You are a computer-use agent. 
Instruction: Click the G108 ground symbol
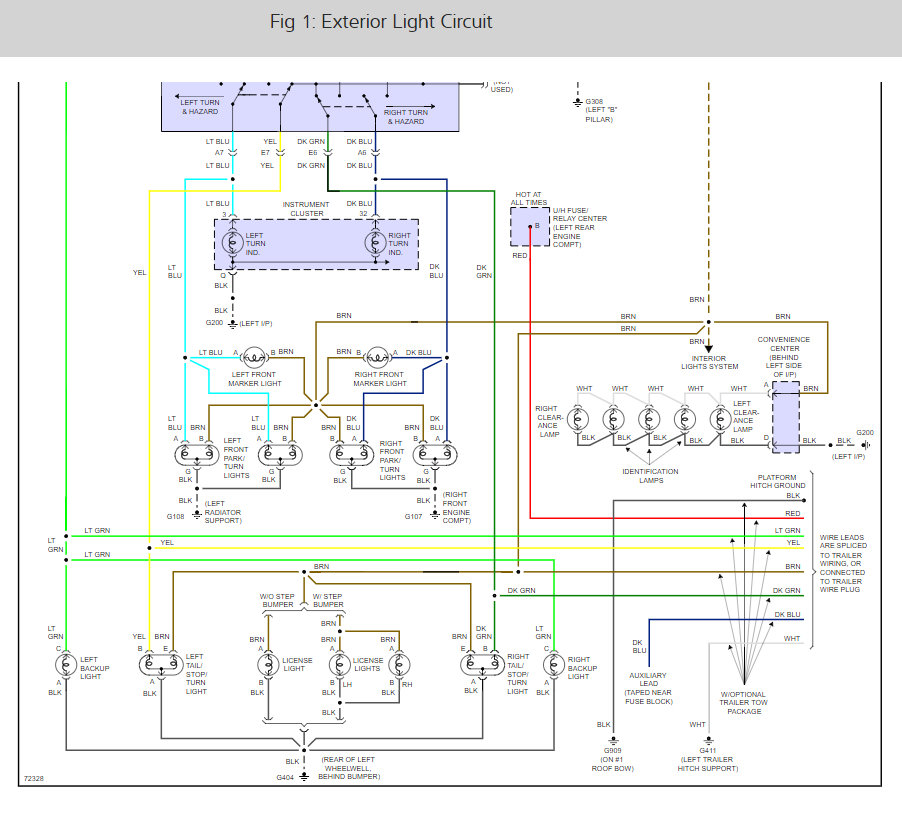coord(197,514)
